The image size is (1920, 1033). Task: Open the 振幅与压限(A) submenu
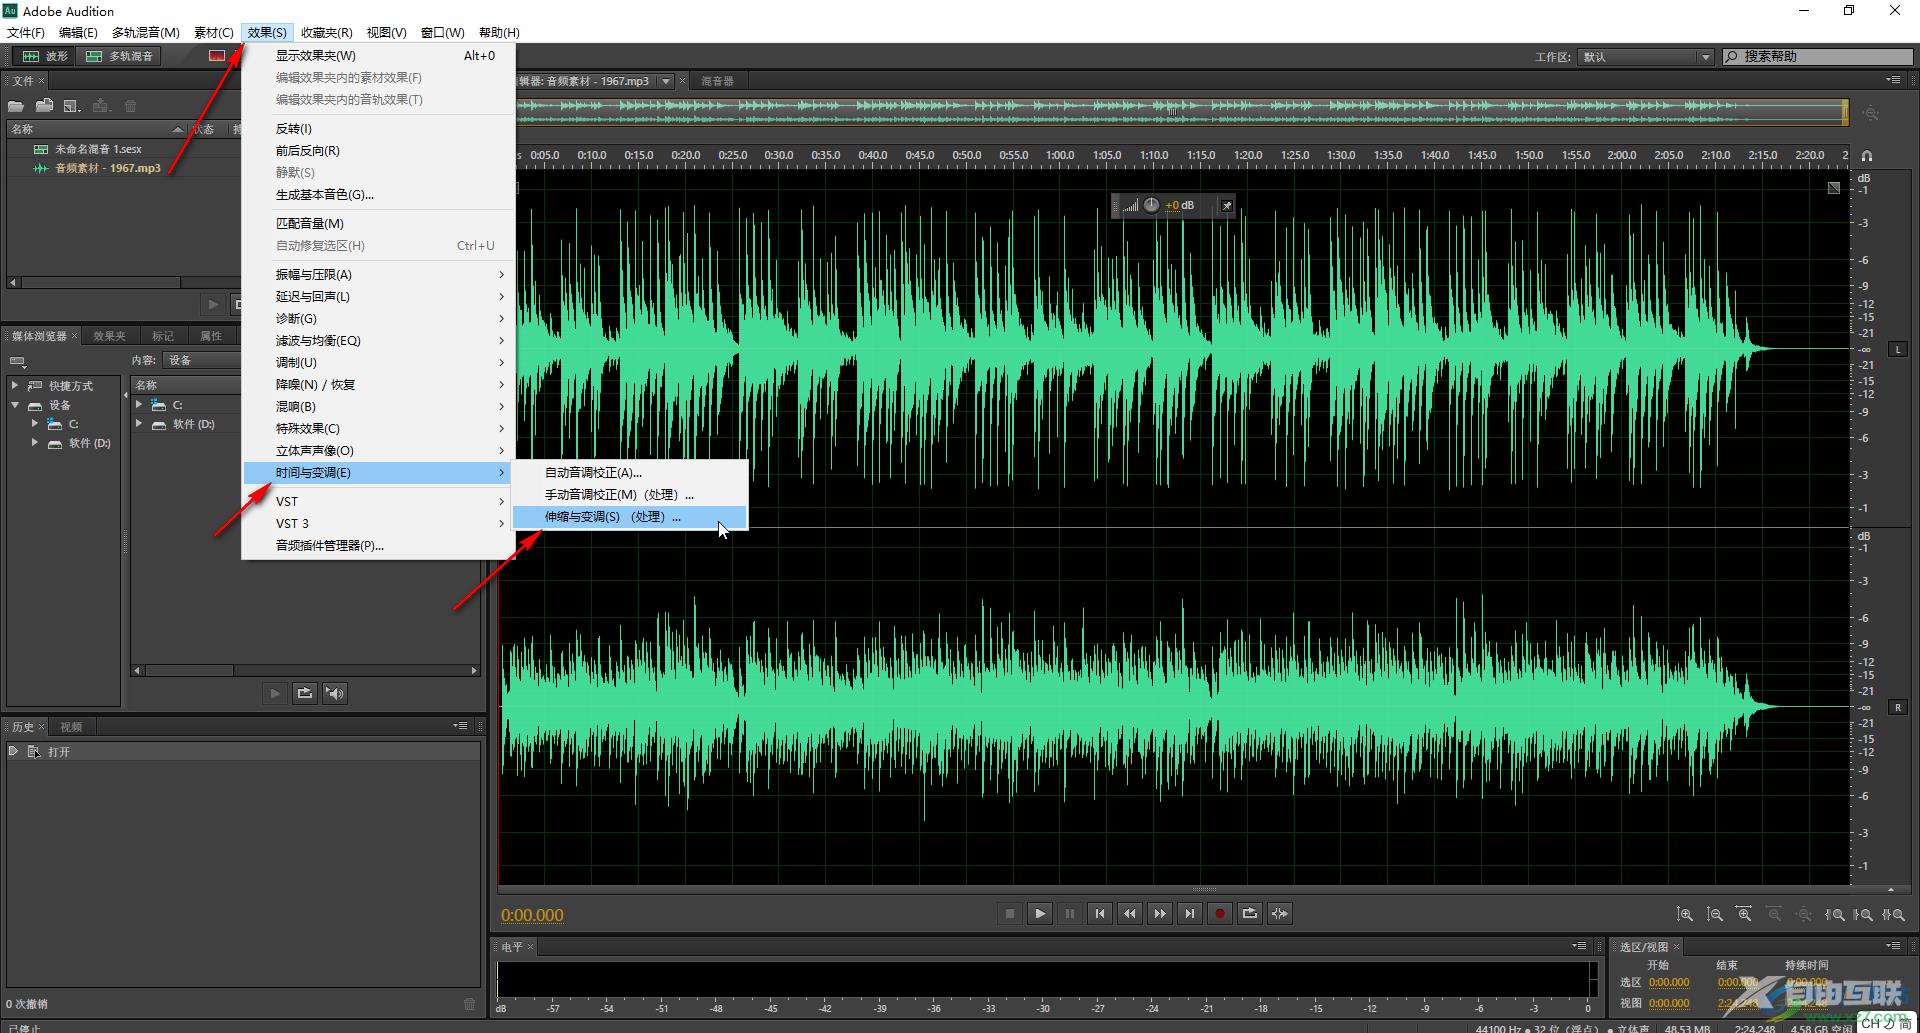tap(379, 274)
